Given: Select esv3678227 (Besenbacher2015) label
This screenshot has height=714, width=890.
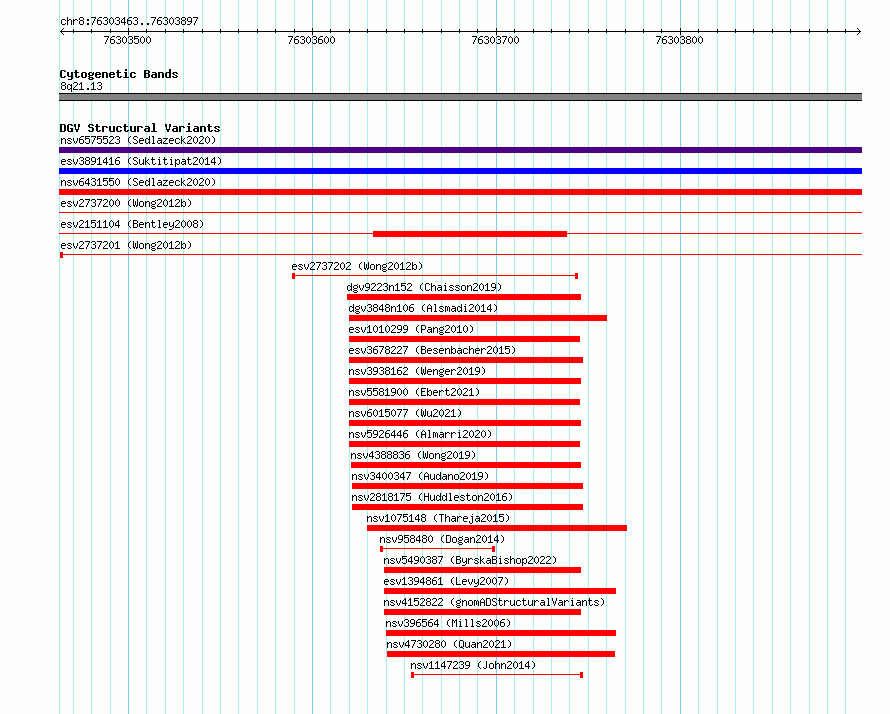Looking at the screenshot, I should pyautogui.click(x=432, y=350).
